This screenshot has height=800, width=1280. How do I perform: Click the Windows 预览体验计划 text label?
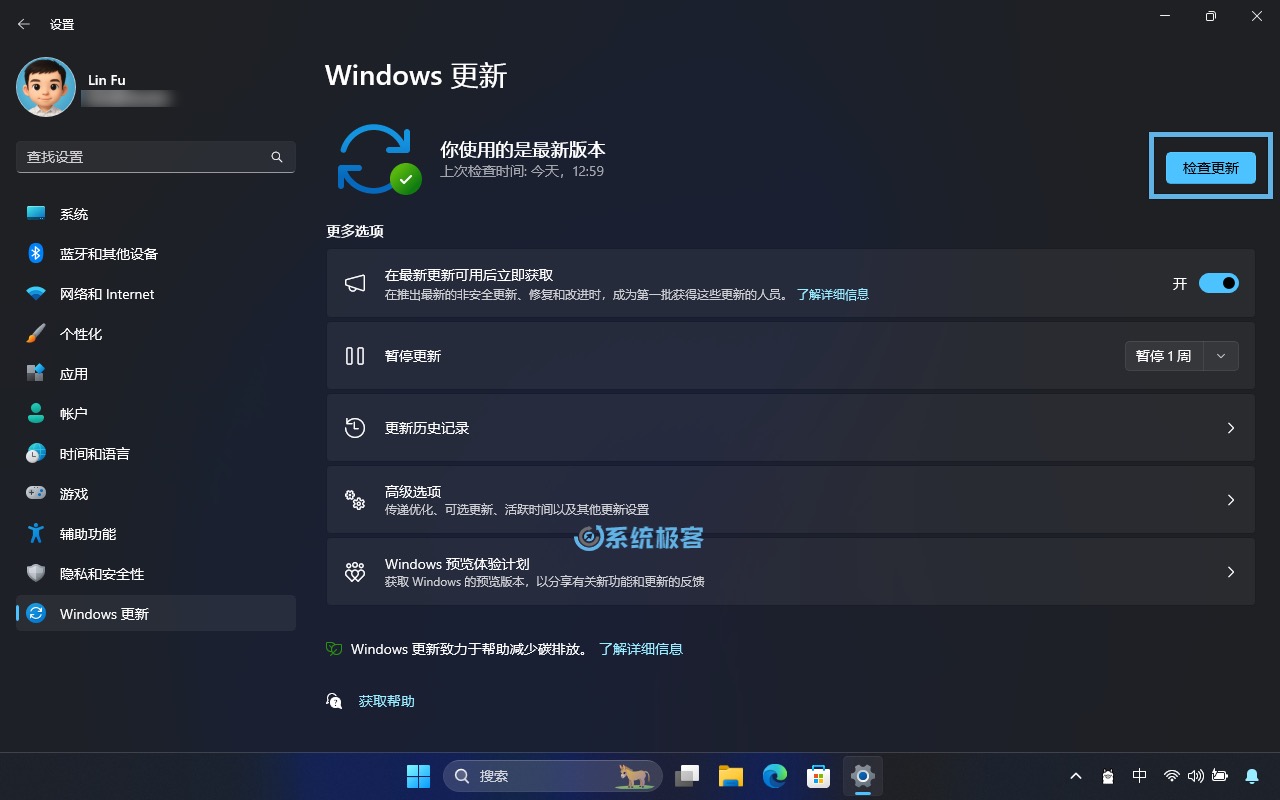pyautogui.click(x=457, y=564)
